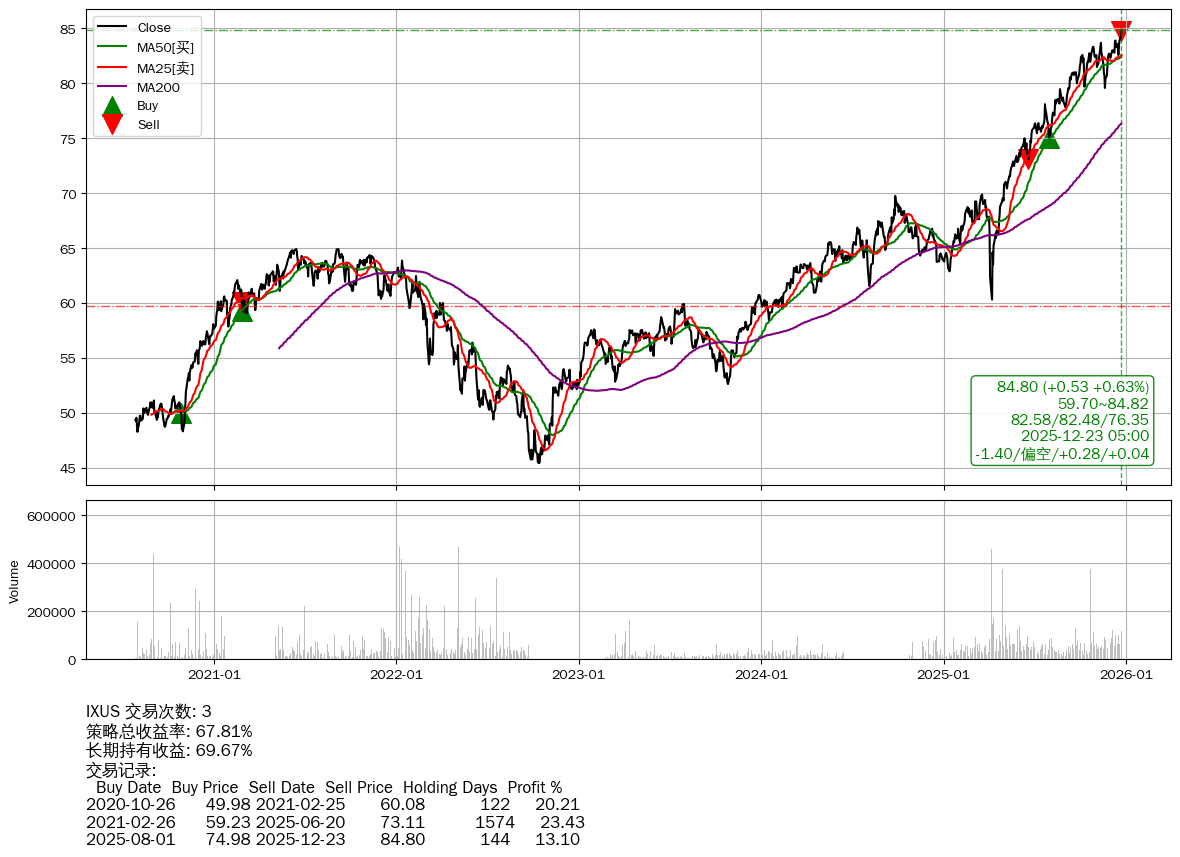Click the black Close line sample in legend
The image size is (1180, 857).
[113, 28]
